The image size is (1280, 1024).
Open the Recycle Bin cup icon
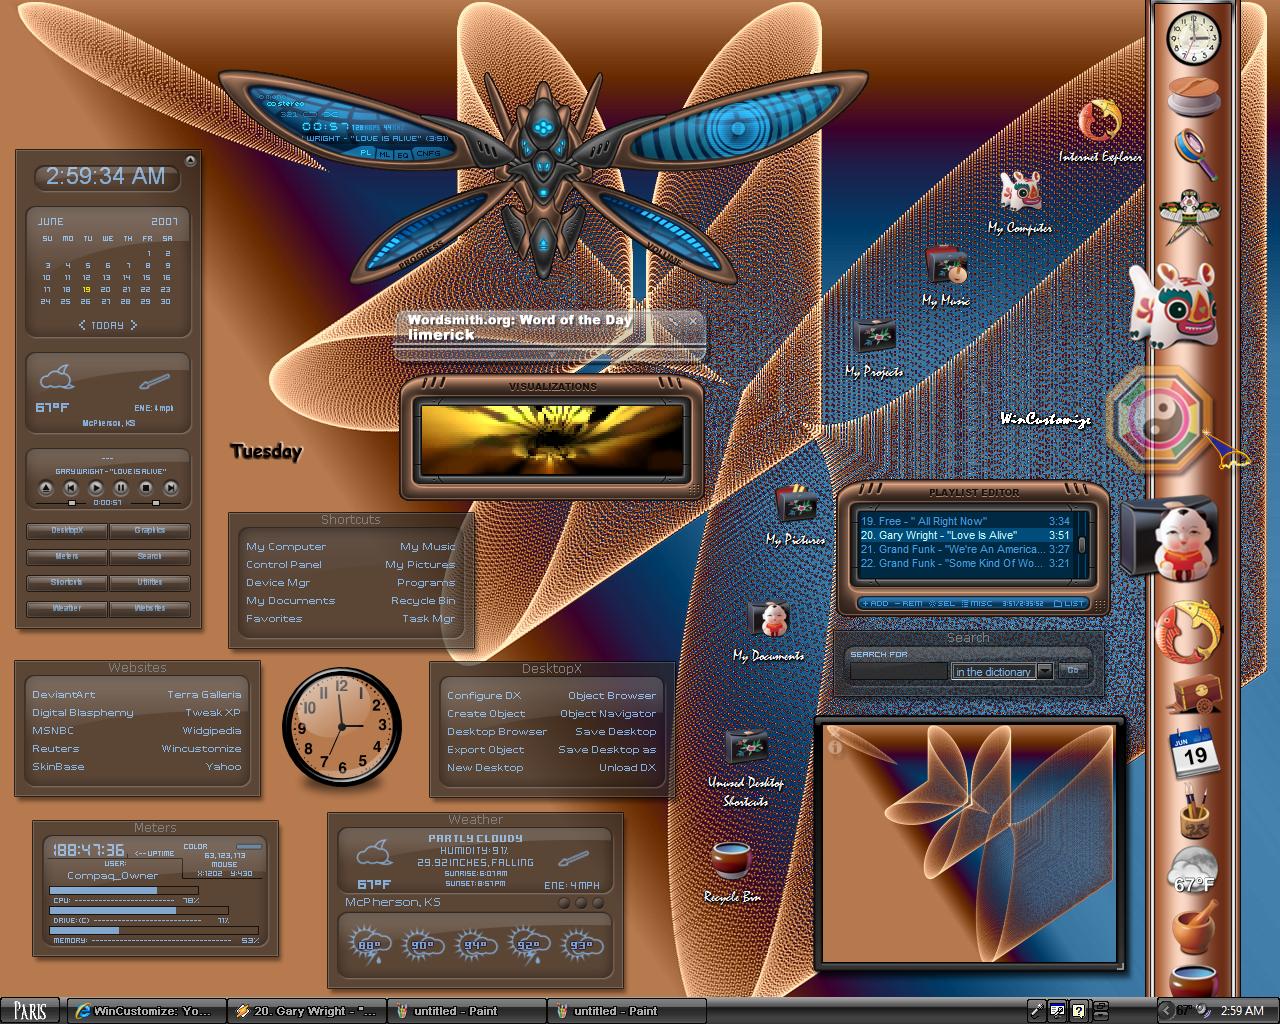click(x=731, y=862)
